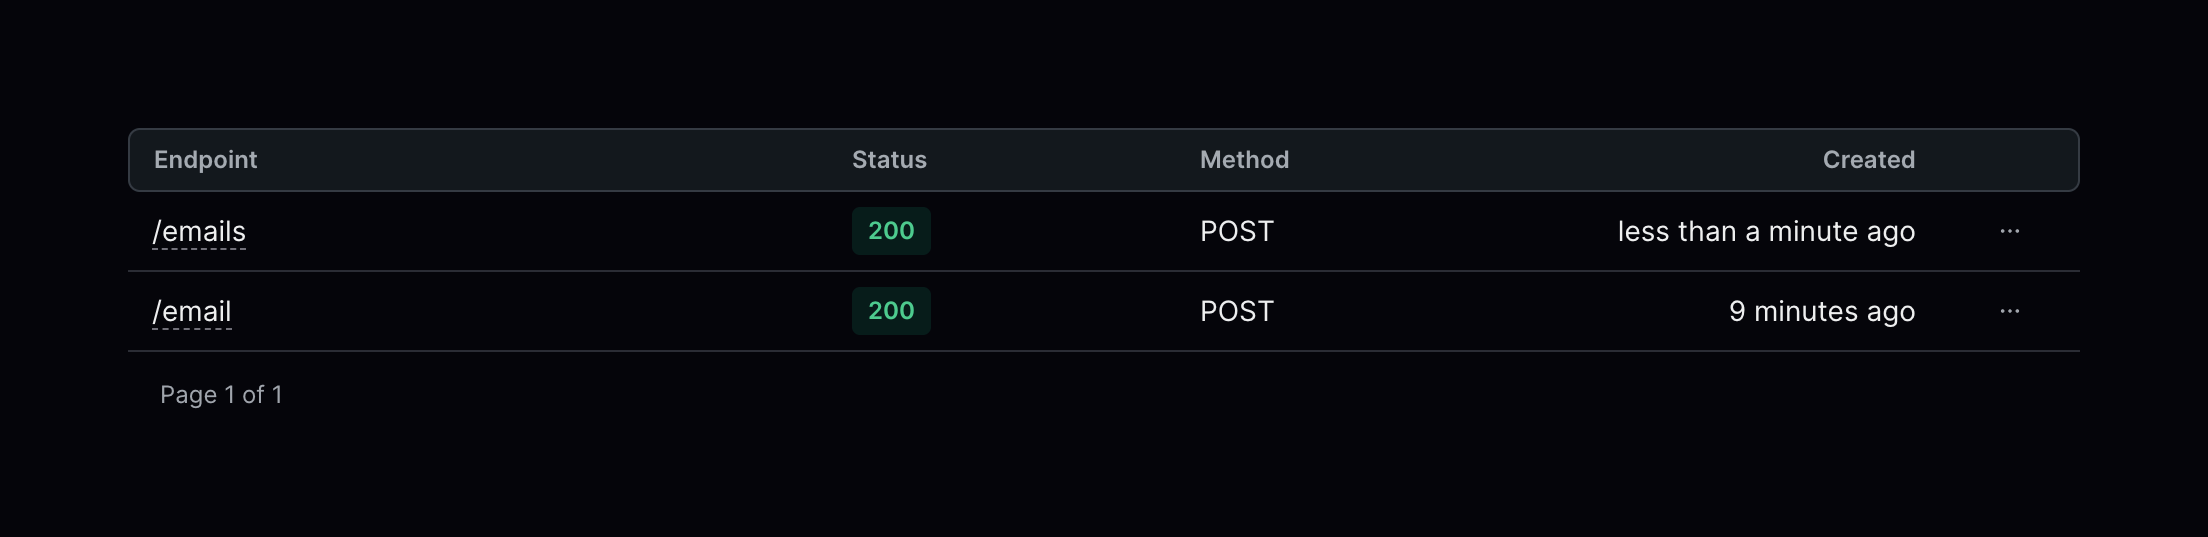Click the Endpoint column header

coord(205,160)
